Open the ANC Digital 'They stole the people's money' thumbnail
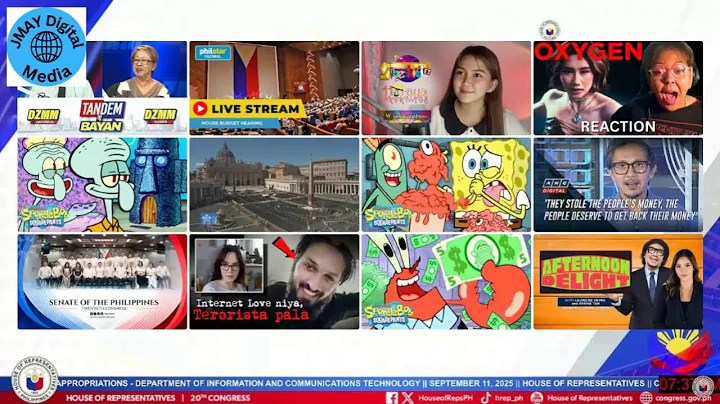Screen dimensions: 720x404 (618, 185)
